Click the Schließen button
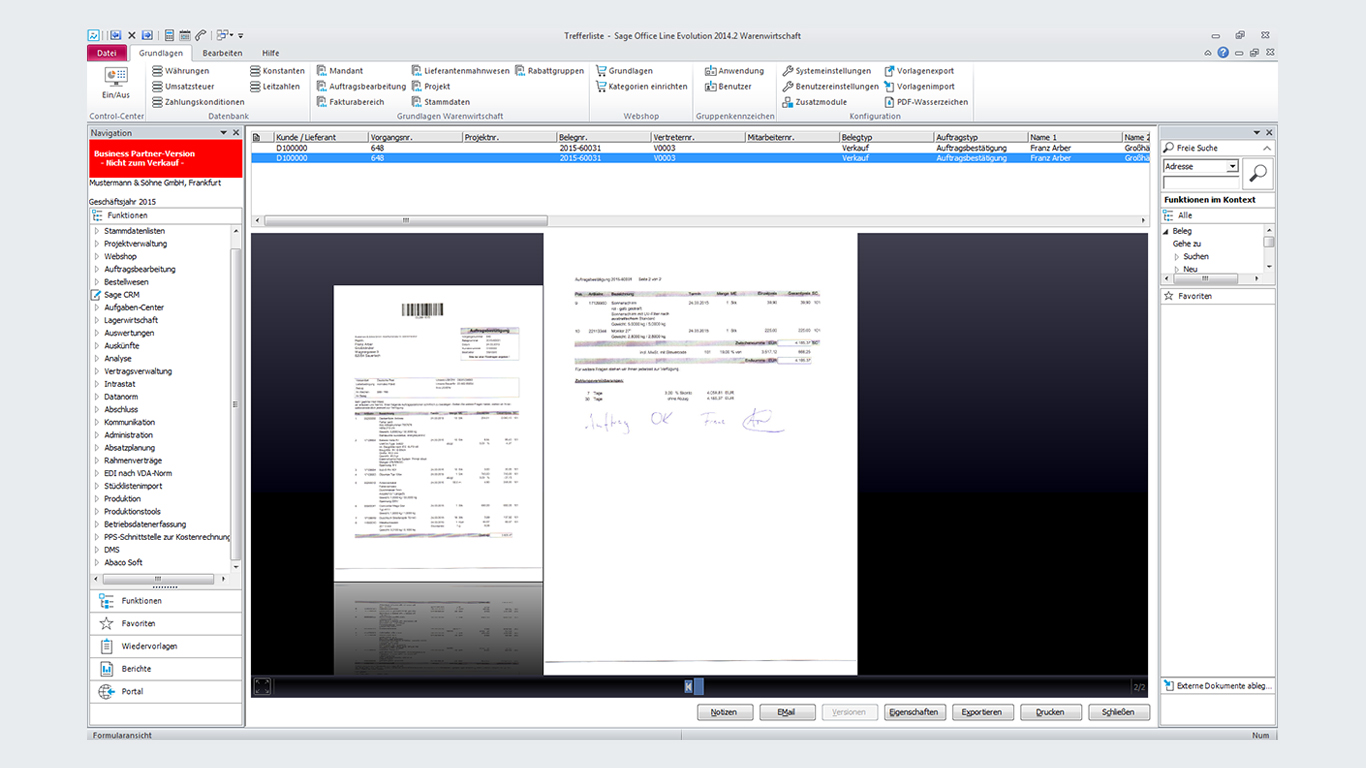 (1119, 712)
